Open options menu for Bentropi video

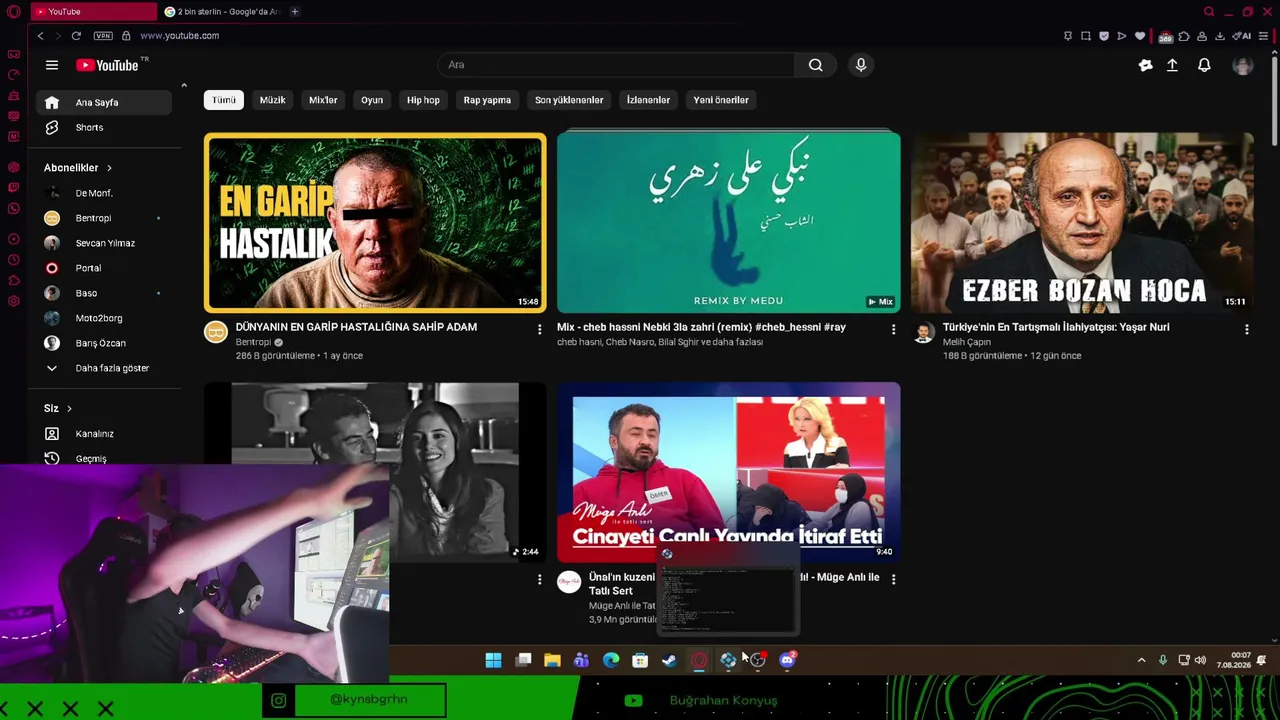[540, 329]
